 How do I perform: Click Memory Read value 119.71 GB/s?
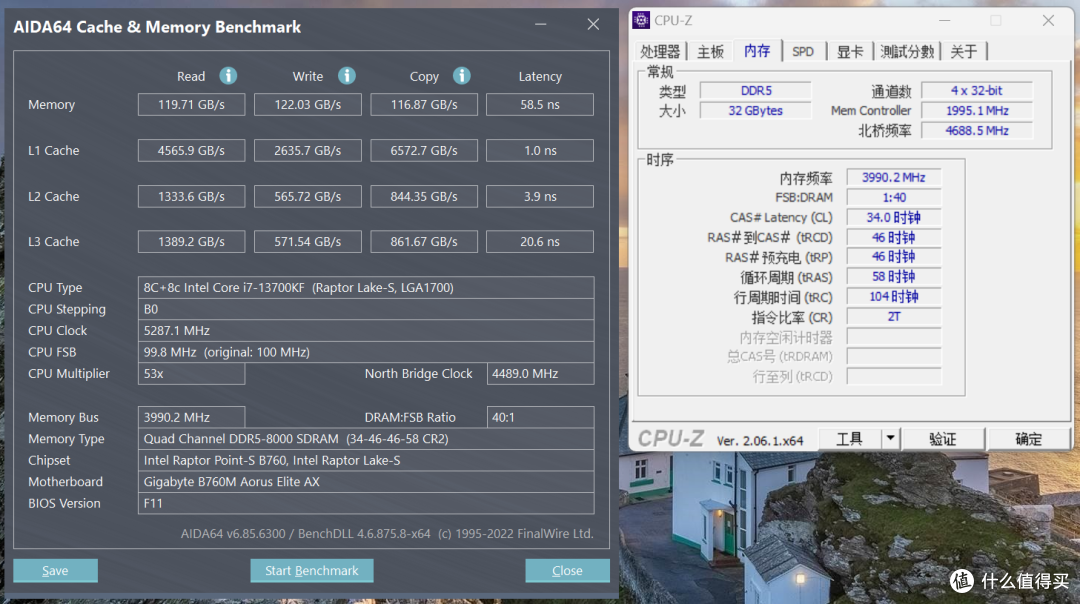click(x=191, y=105)
